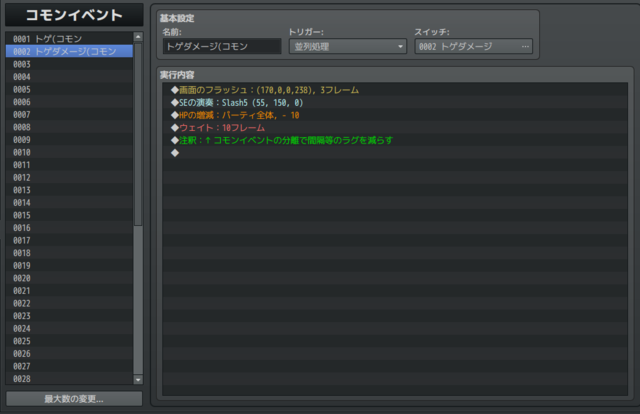Select empty common event 0014
The height and width of the screenshot is (414, 640).
coord(69,203)
